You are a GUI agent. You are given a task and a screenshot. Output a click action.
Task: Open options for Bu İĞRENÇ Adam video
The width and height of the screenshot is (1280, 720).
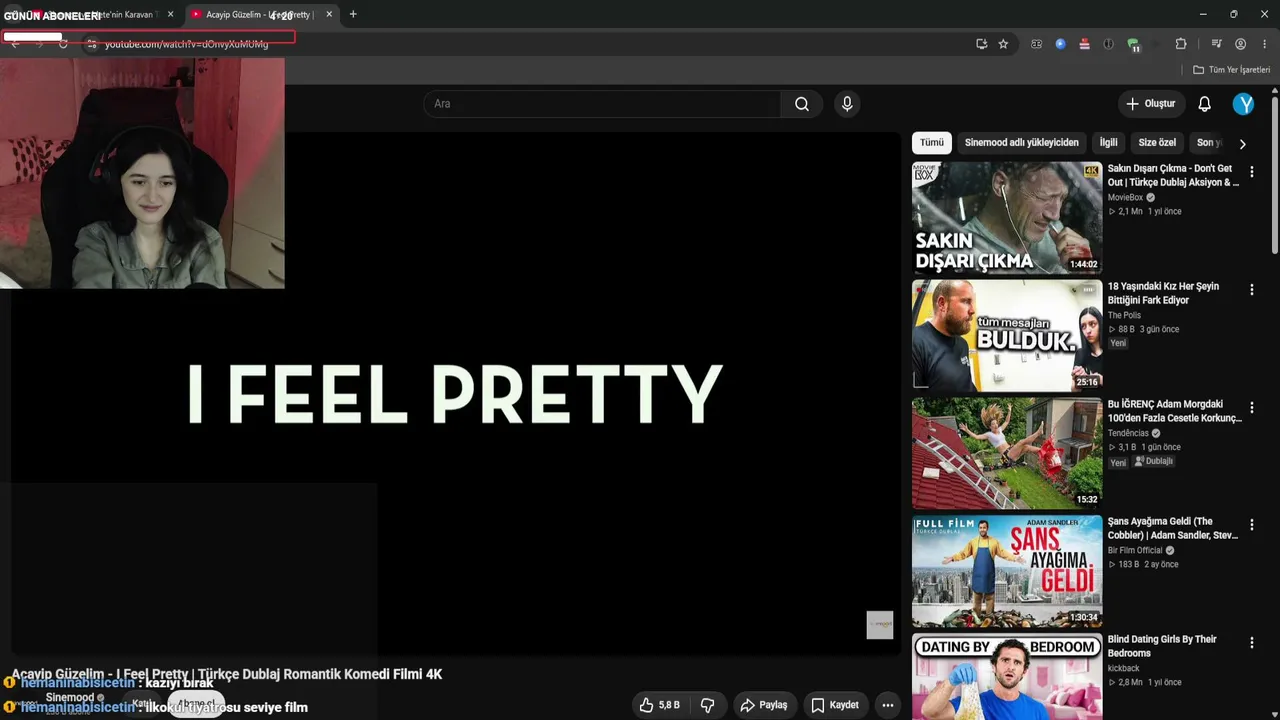pyautogui.click(x=1251, y=408)
